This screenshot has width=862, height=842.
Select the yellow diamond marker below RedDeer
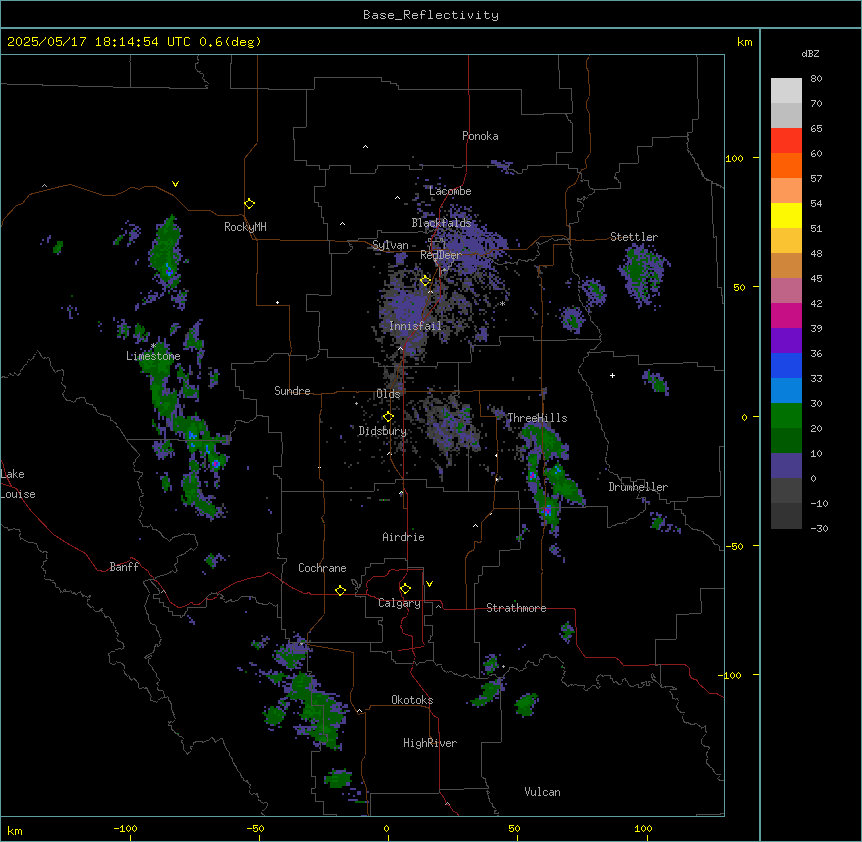point(425,281)
